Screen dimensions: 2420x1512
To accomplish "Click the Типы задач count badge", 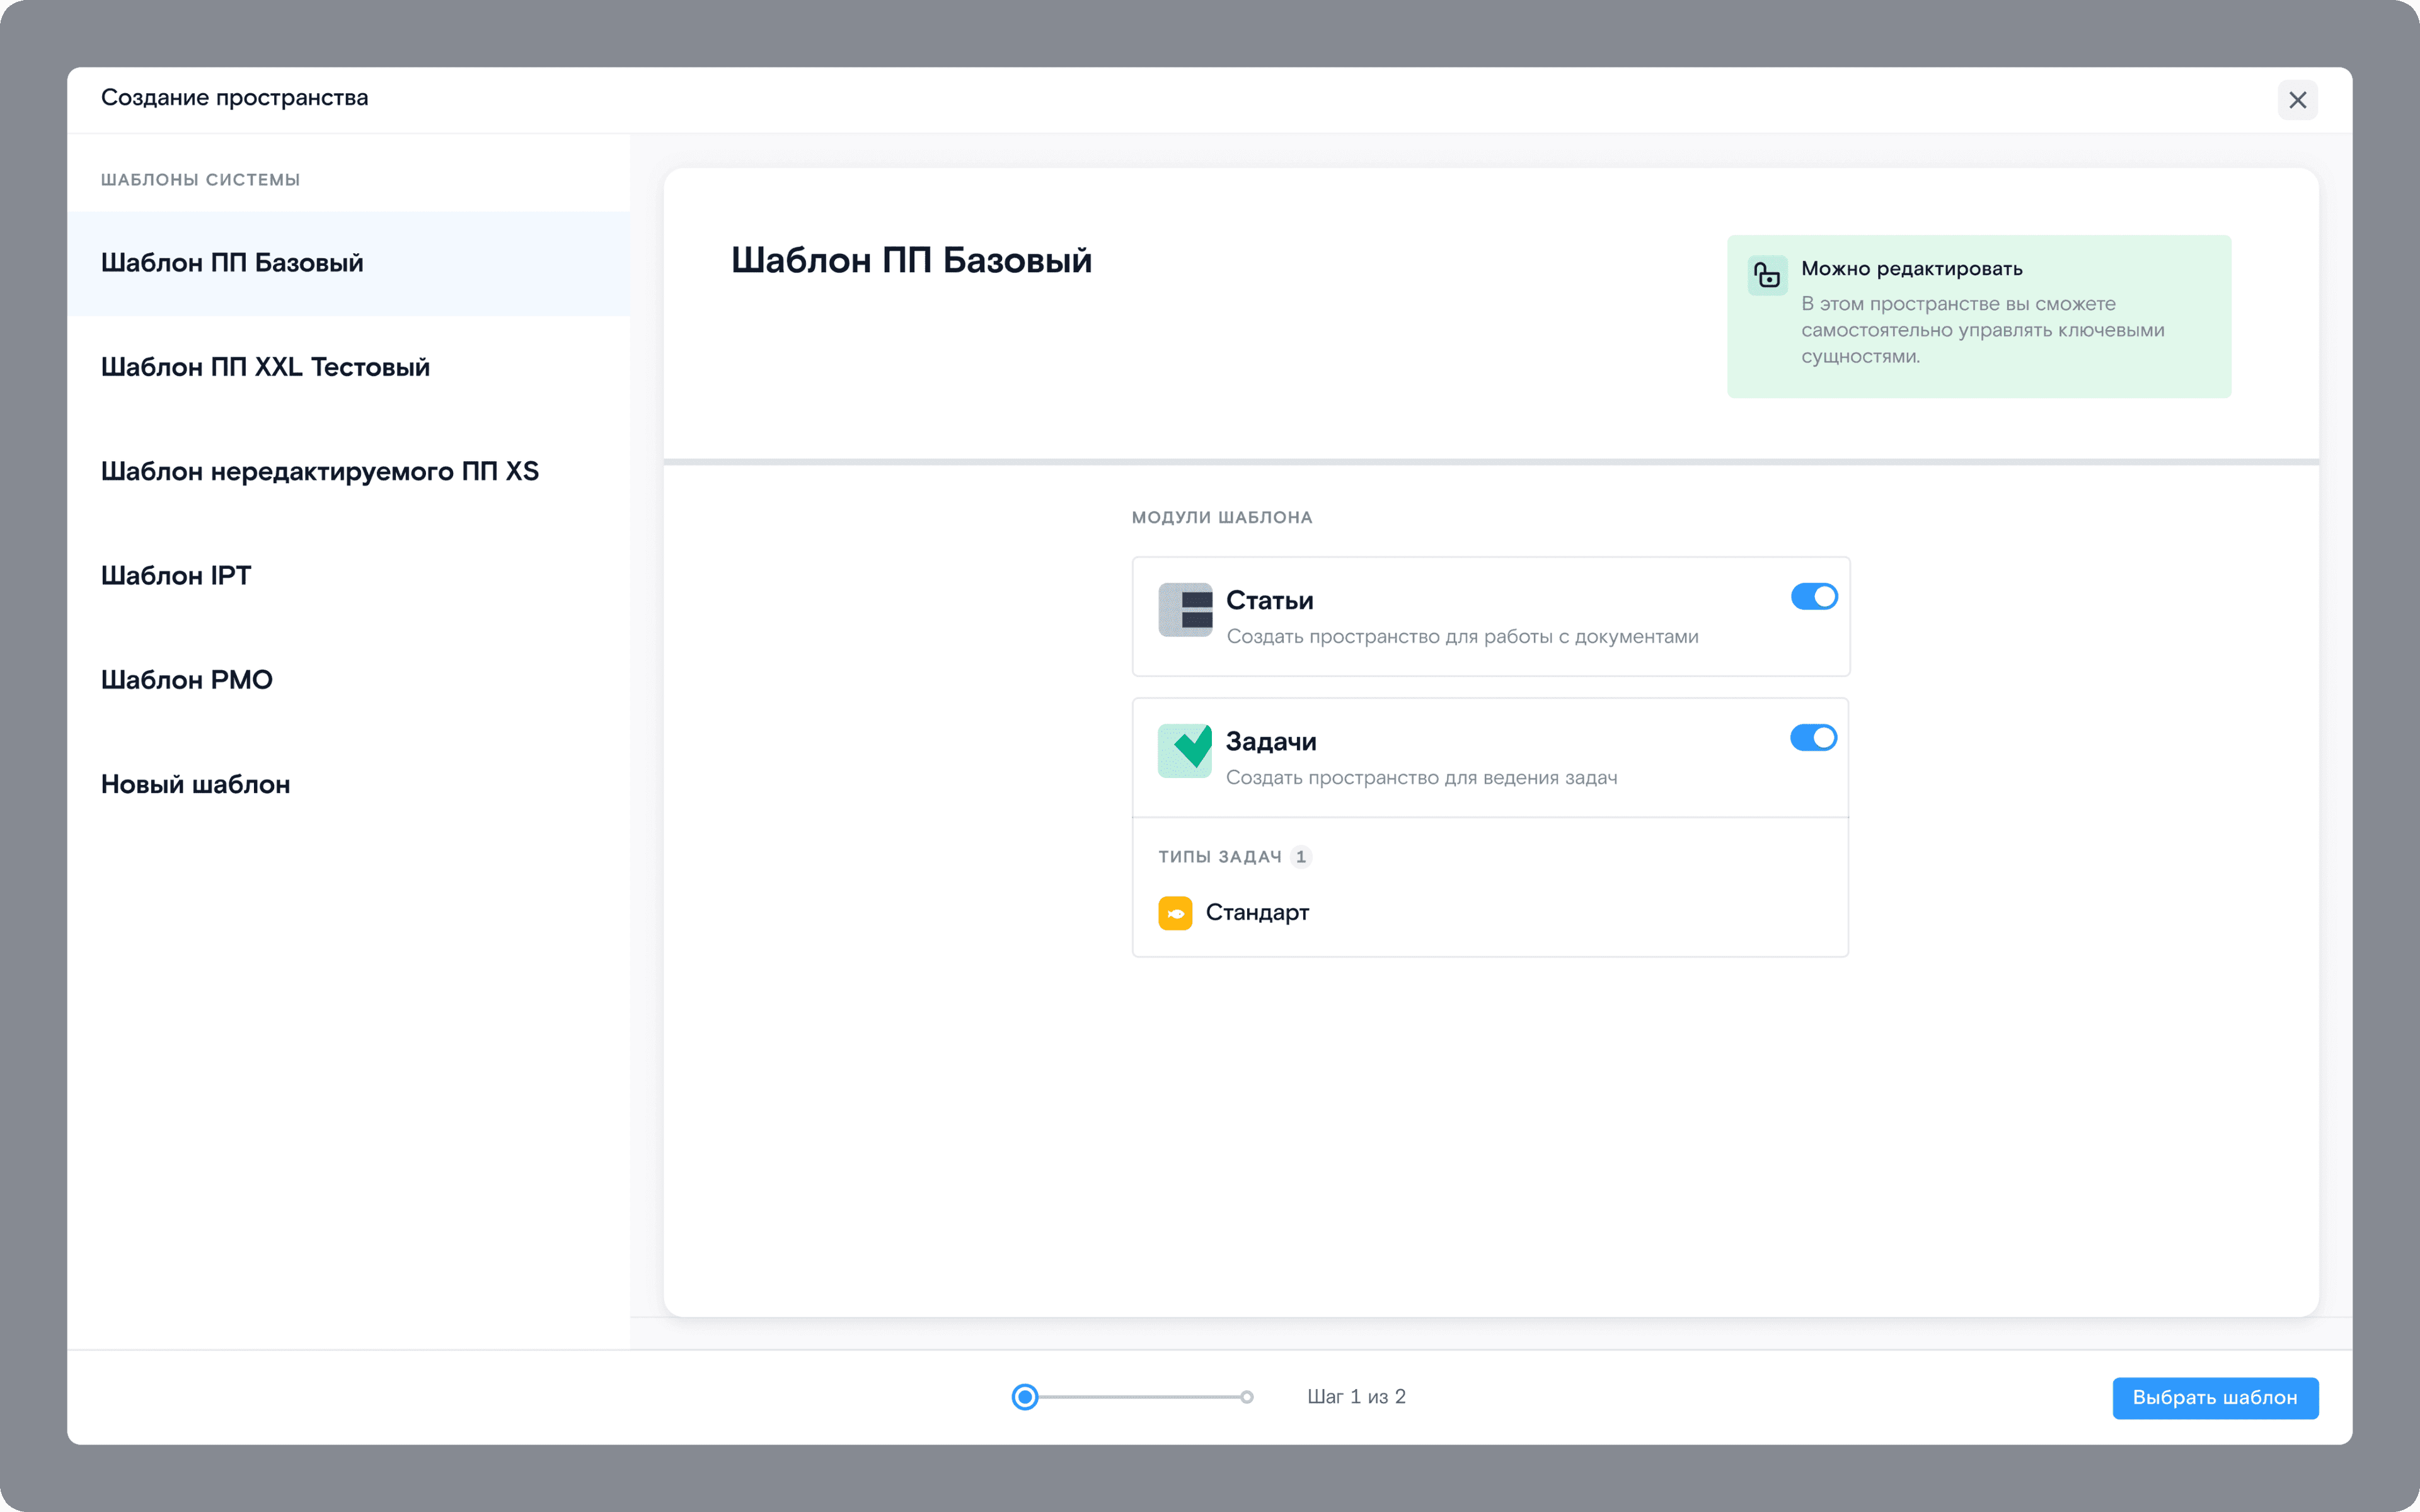I will click(x=1300, y=857).
